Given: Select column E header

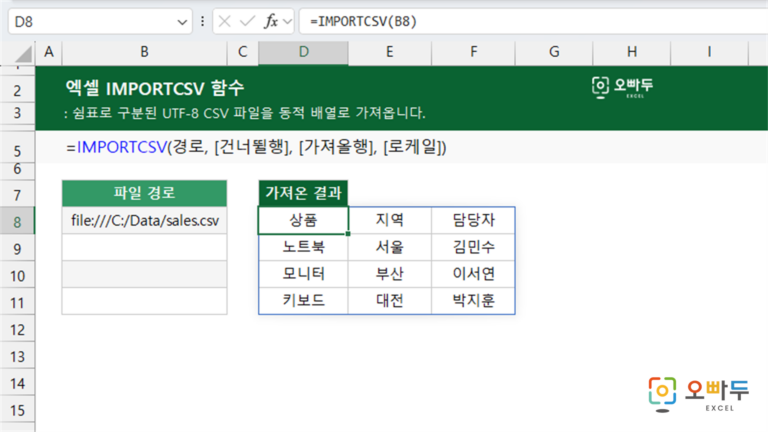Looking at the screenshot, I should click(x=390, y=52).
